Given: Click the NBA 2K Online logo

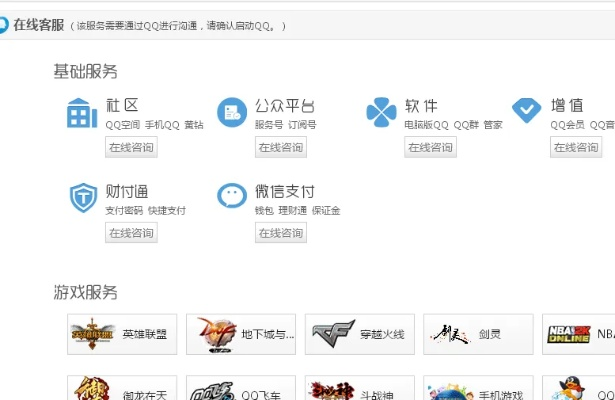Looking at the screenshot, I should click(569, 334).
